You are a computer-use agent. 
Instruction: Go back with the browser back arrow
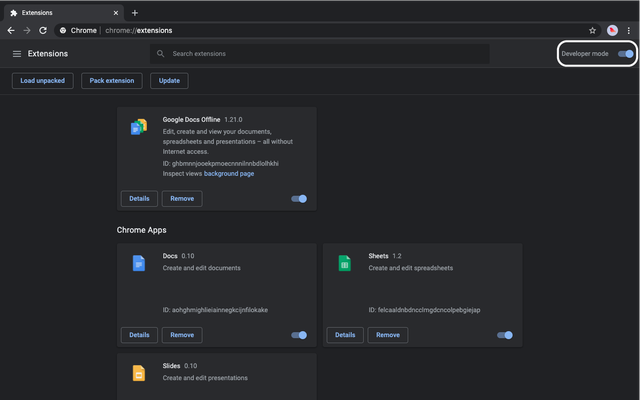[11, 31]
